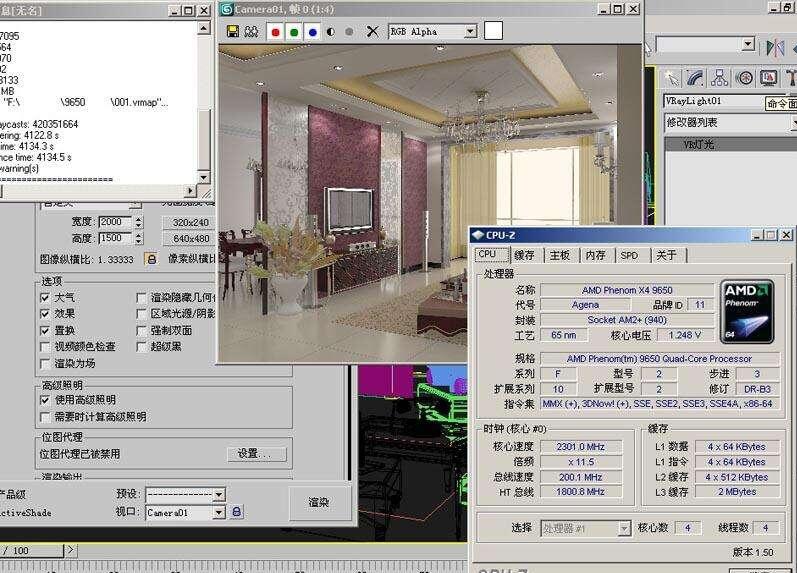Open the Display panel icon

tap(769, 78)
